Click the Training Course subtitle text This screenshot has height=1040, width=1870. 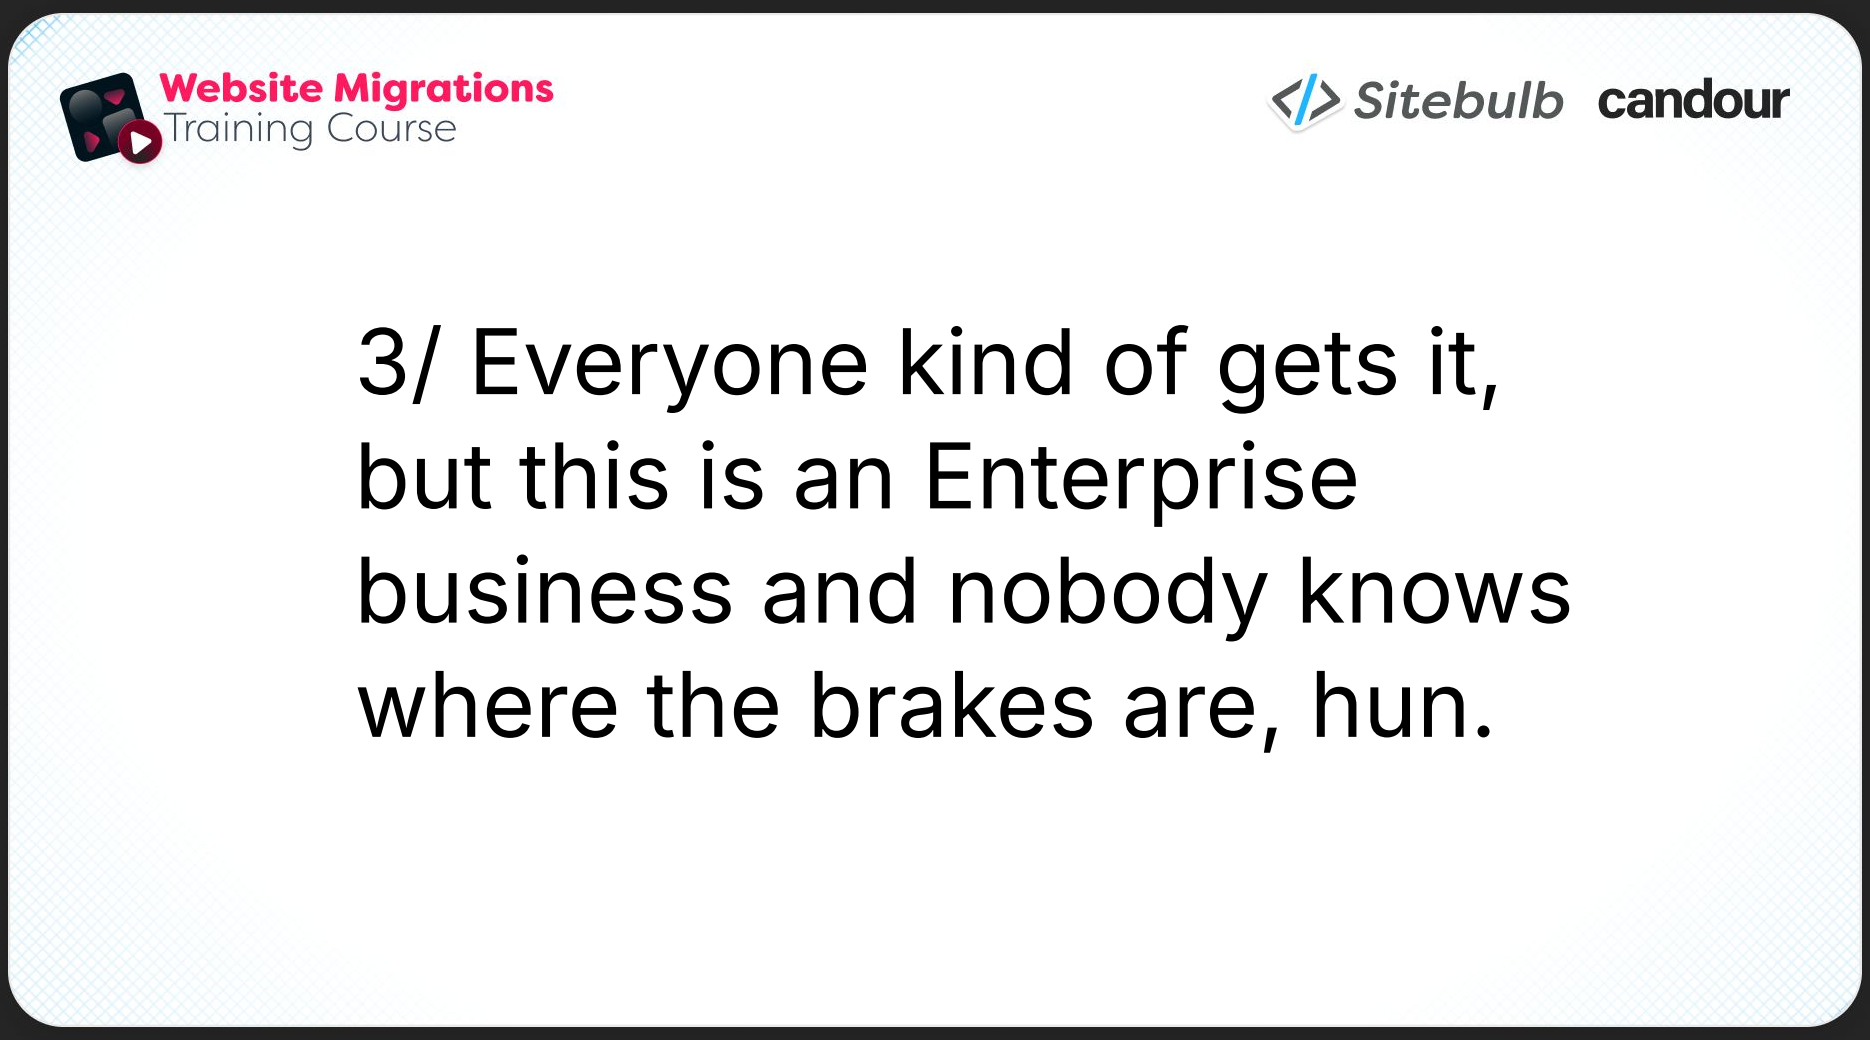coord(310,129)
